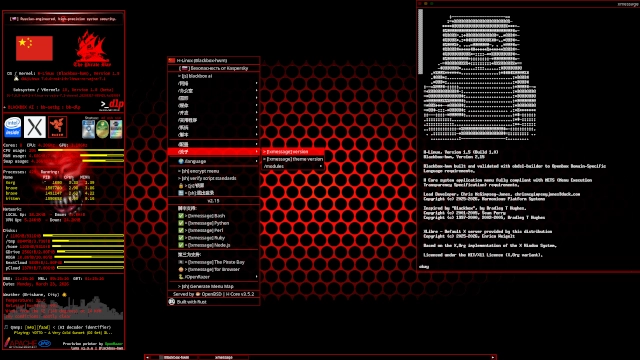Open [xmessage] The Pirate Bay entry
Image resolution: width=640 pixels, height=360 pixels.
pyautogui.click(x=213, y=262)
